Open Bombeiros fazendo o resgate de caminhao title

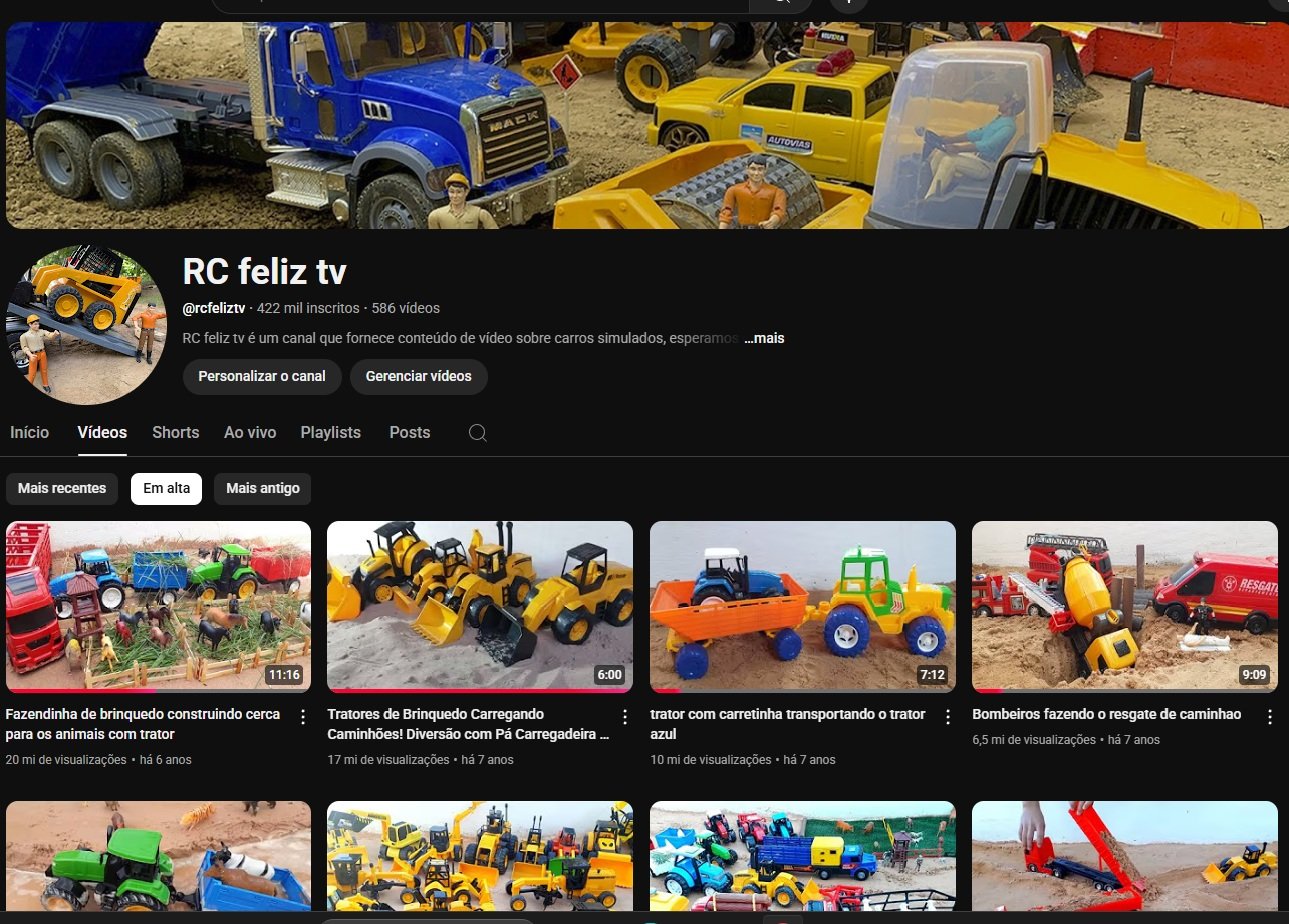[1107, 714]
